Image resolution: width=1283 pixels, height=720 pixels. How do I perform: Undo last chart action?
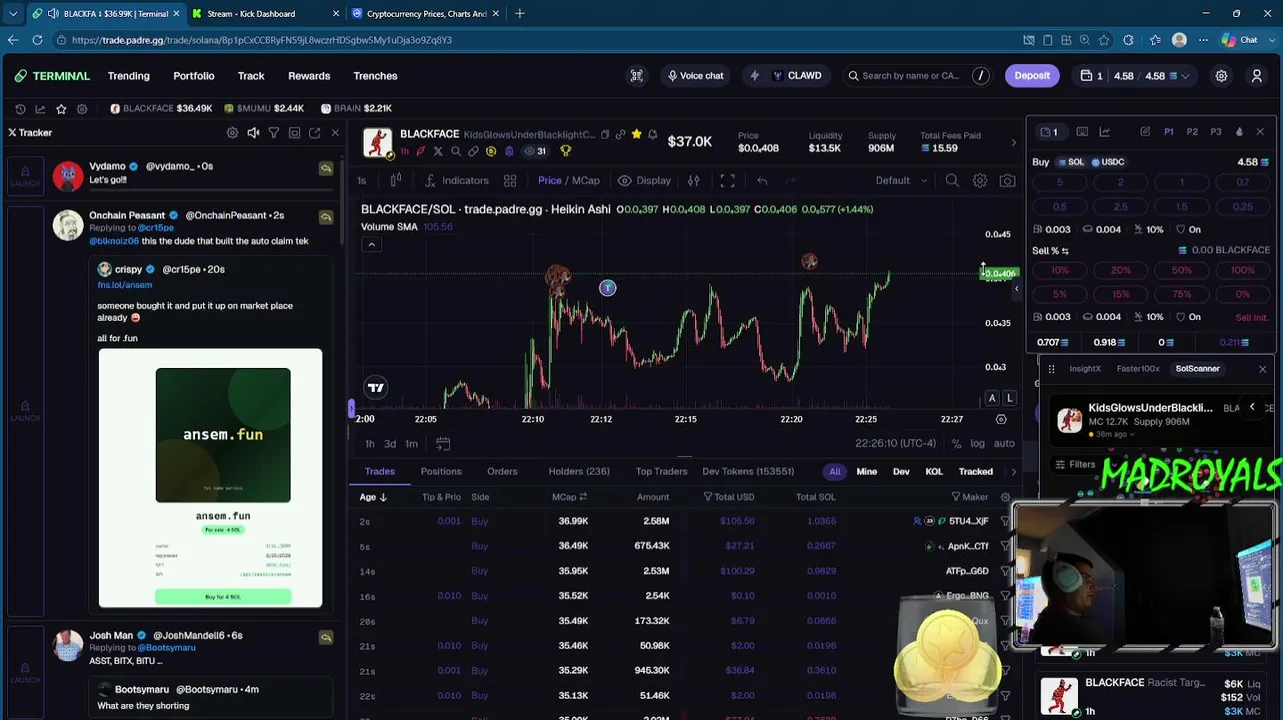pos(762,181)
